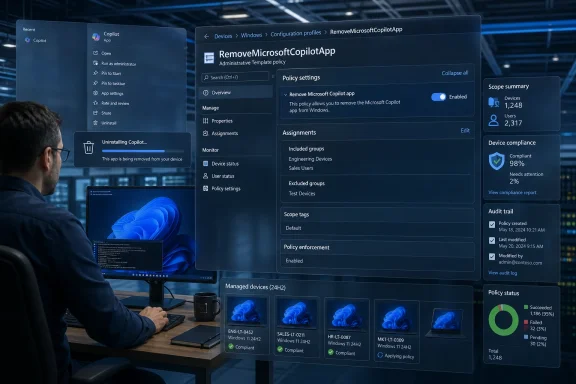Click the Copilot icon in the Recent list
The height and width of the screenshot is (384, 576).
pyautogui.click(x=28, y=40)
